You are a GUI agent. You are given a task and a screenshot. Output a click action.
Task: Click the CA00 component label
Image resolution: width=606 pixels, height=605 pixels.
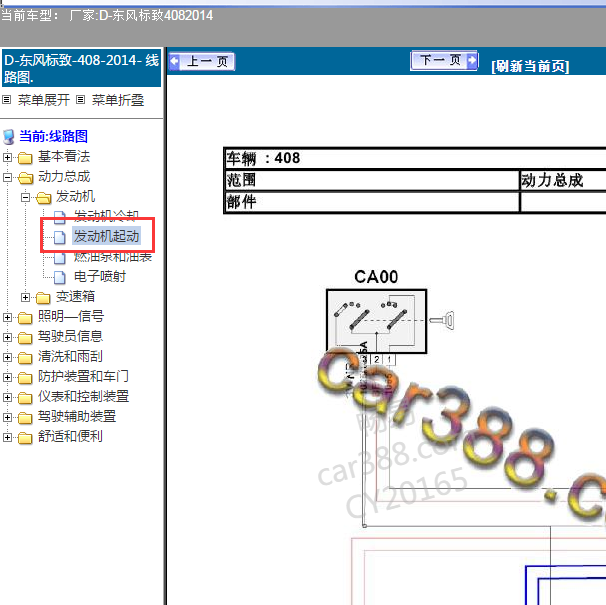point(376,277)
